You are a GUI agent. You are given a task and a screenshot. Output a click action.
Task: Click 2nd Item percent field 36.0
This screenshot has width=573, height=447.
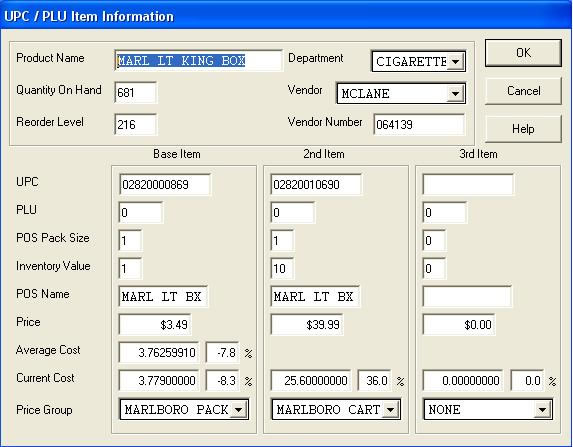(x=375, y=380)
